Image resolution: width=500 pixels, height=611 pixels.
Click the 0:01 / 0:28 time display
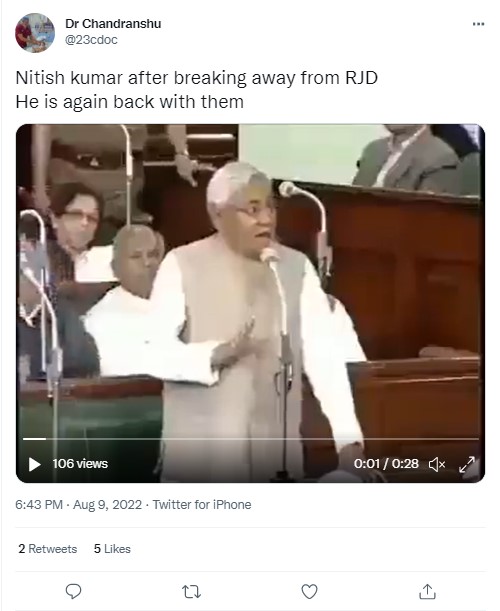[x=386, y=464]
